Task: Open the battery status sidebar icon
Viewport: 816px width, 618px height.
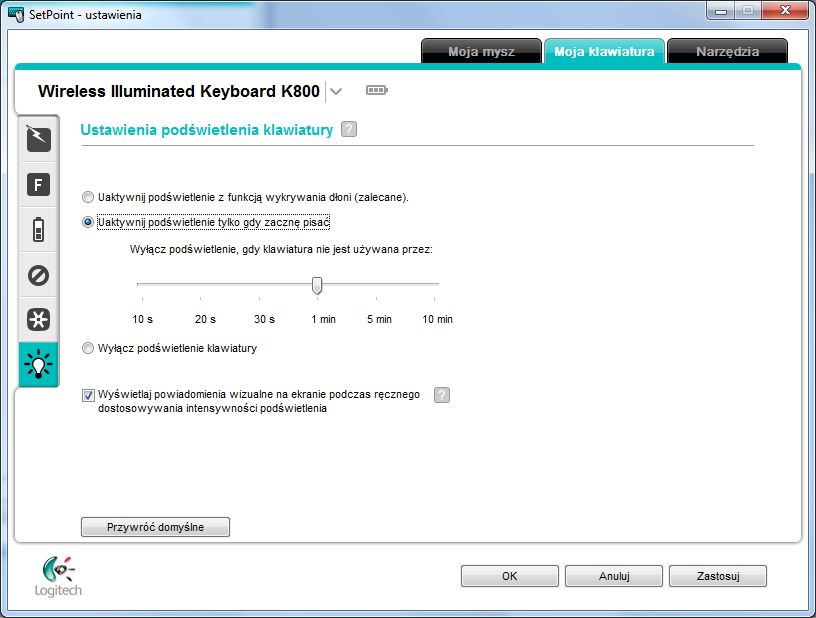Action: pos(39,229)
